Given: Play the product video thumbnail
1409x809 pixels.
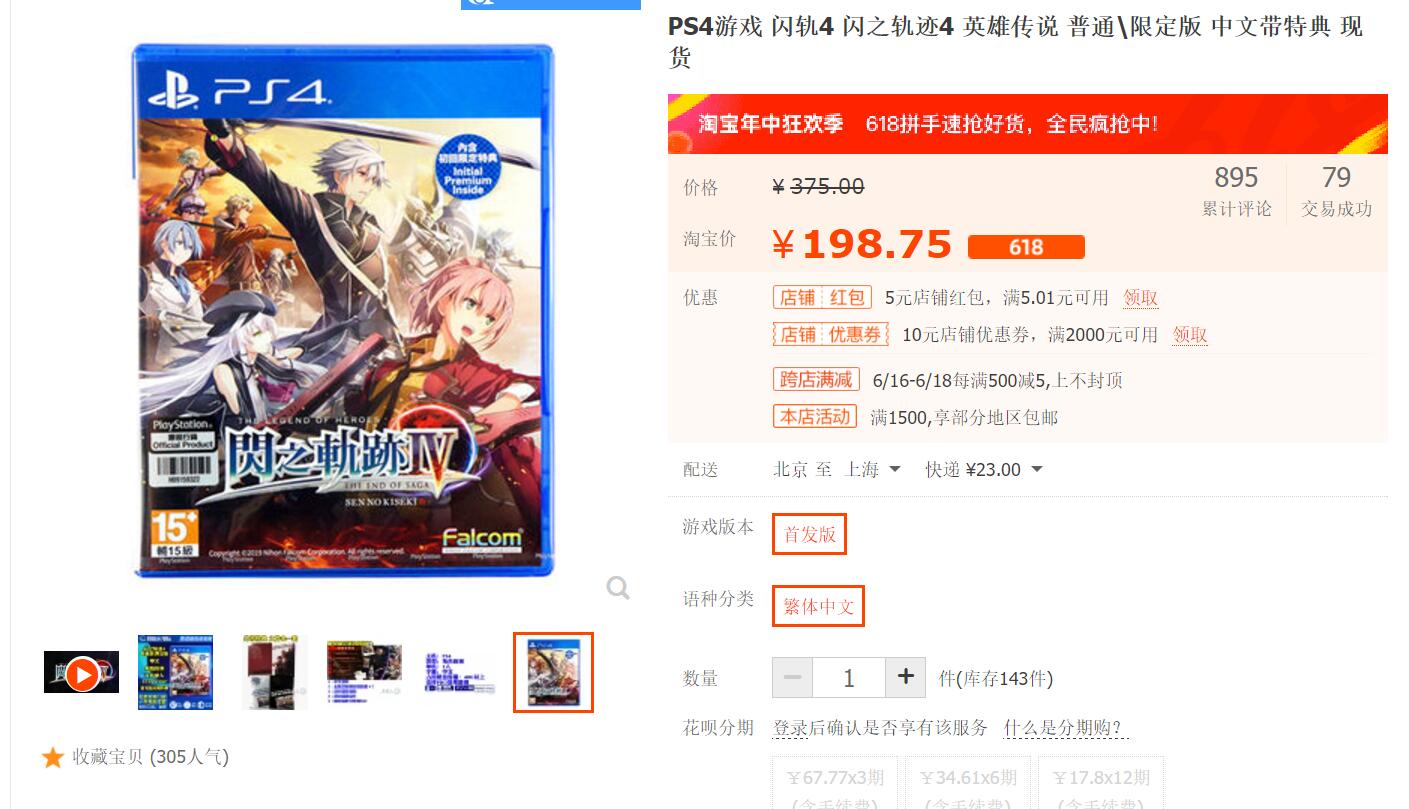Looking at the screenshot, I should coord(81,672).
